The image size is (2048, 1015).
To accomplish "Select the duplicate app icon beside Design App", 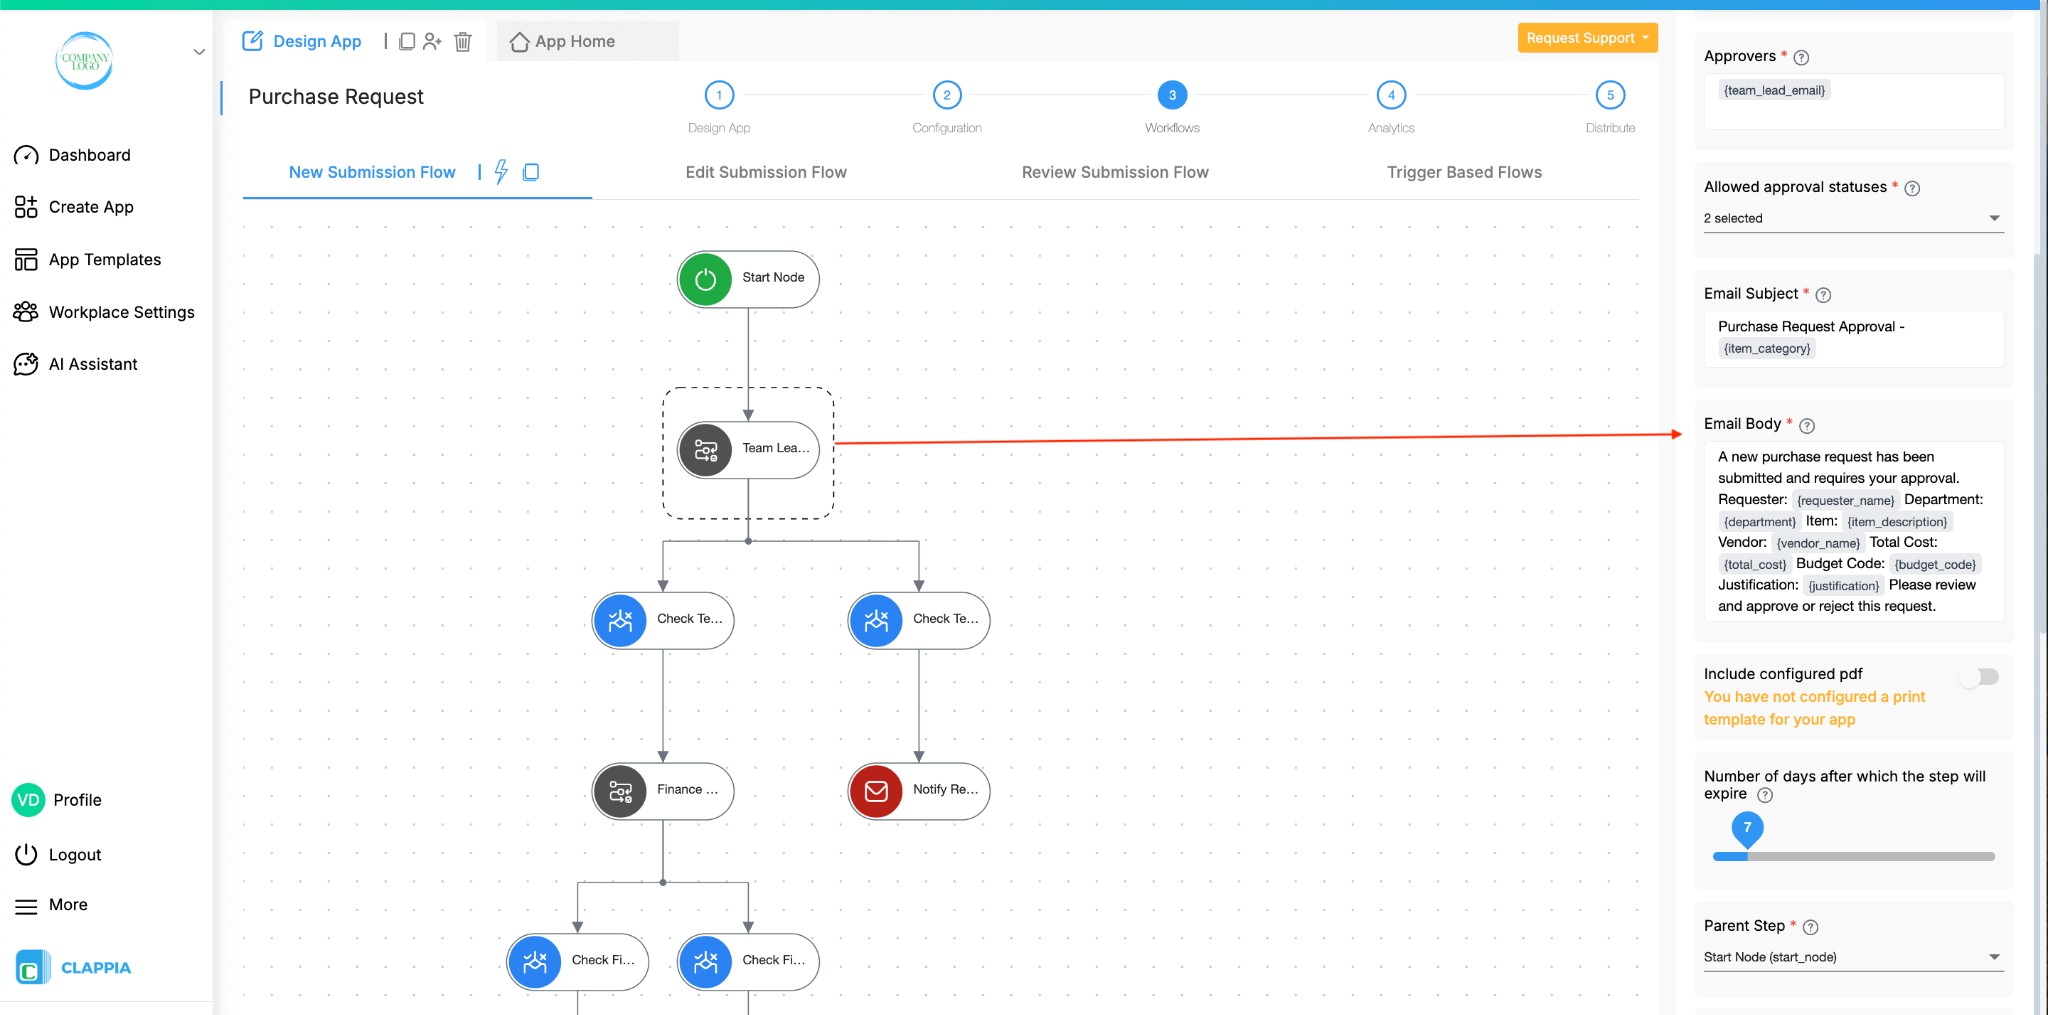I will pyautogui.click(x=407, y=41).
